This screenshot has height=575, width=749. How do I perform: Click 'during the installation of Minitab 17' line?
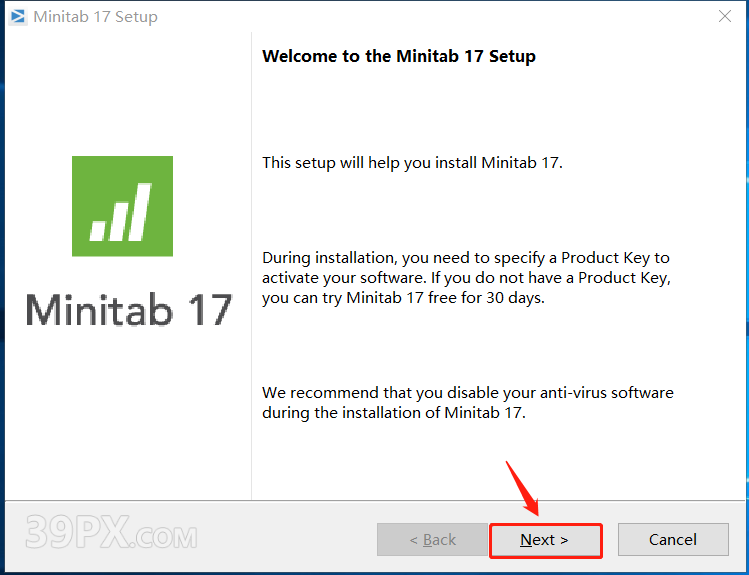(x=394, y=413)
